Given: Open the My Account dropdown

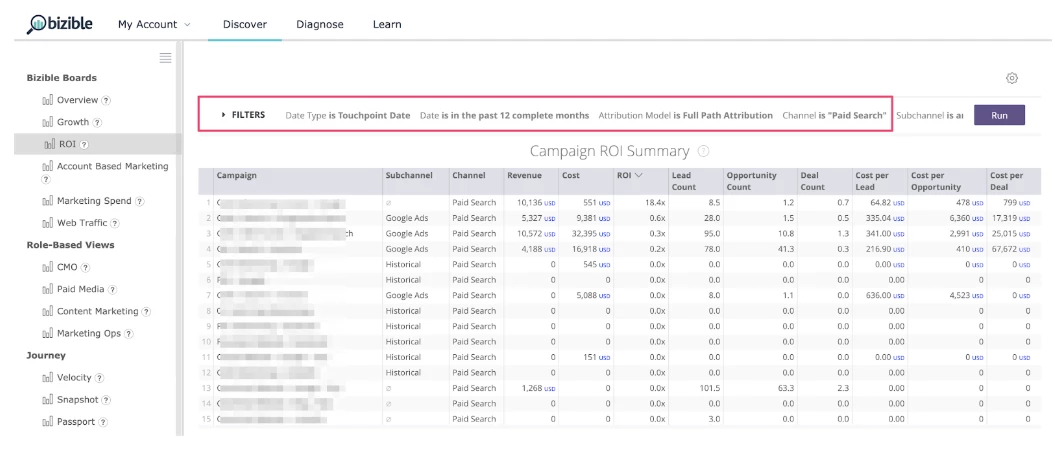Looking at the screenshot, I should coord(154,24).
